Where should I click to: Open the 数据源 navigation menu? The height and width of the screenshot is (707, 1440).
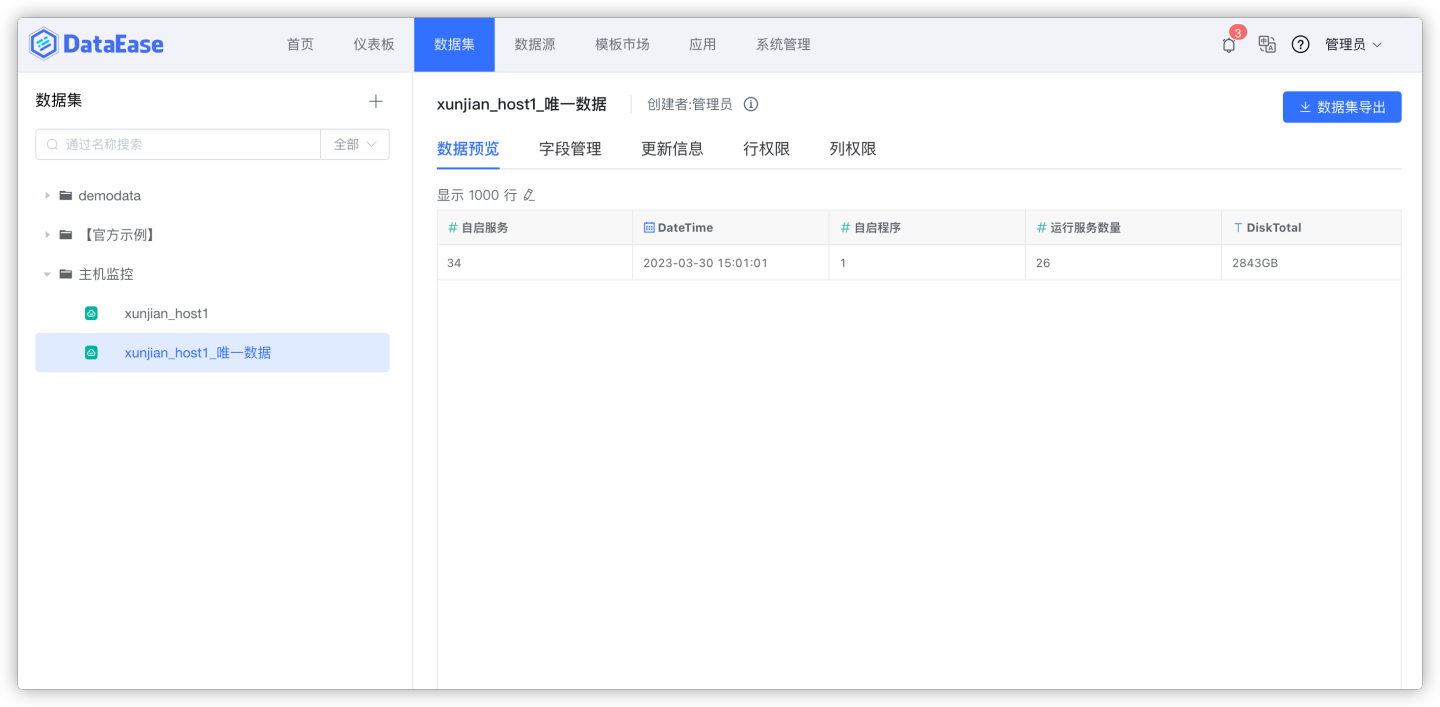pyautogui.click(x=535, y=44)
